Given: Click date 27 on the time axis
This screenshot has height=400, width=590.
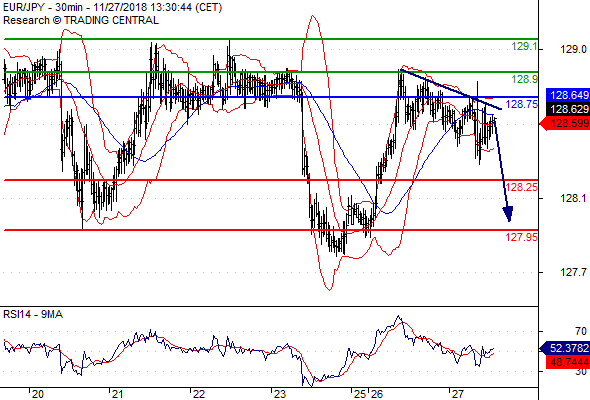Looking at the screenshot, I should (x=458, y=394).
